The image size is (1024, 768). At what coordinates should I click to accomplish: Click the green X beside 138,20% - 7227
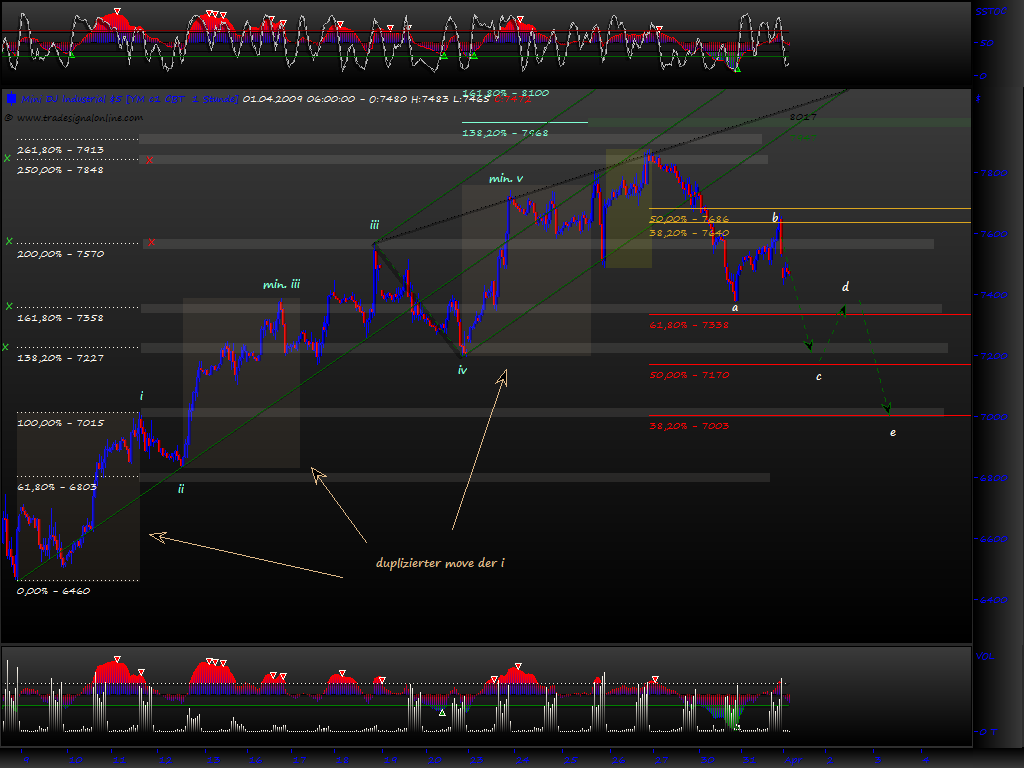pyautogui.click(x=6, y=347)
